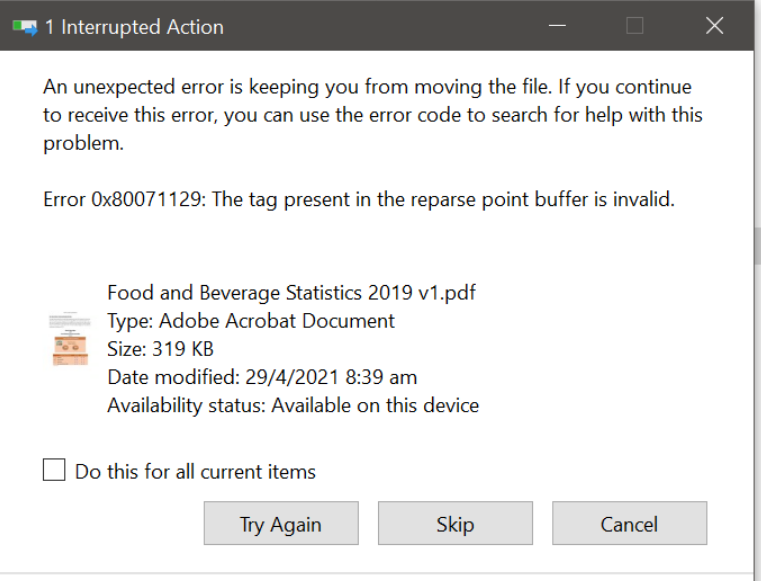Image resolution: width=761 pixels, height=581 pixels.
Task: Click the file-move icon in title bar
Action: (x=25, y=27)
